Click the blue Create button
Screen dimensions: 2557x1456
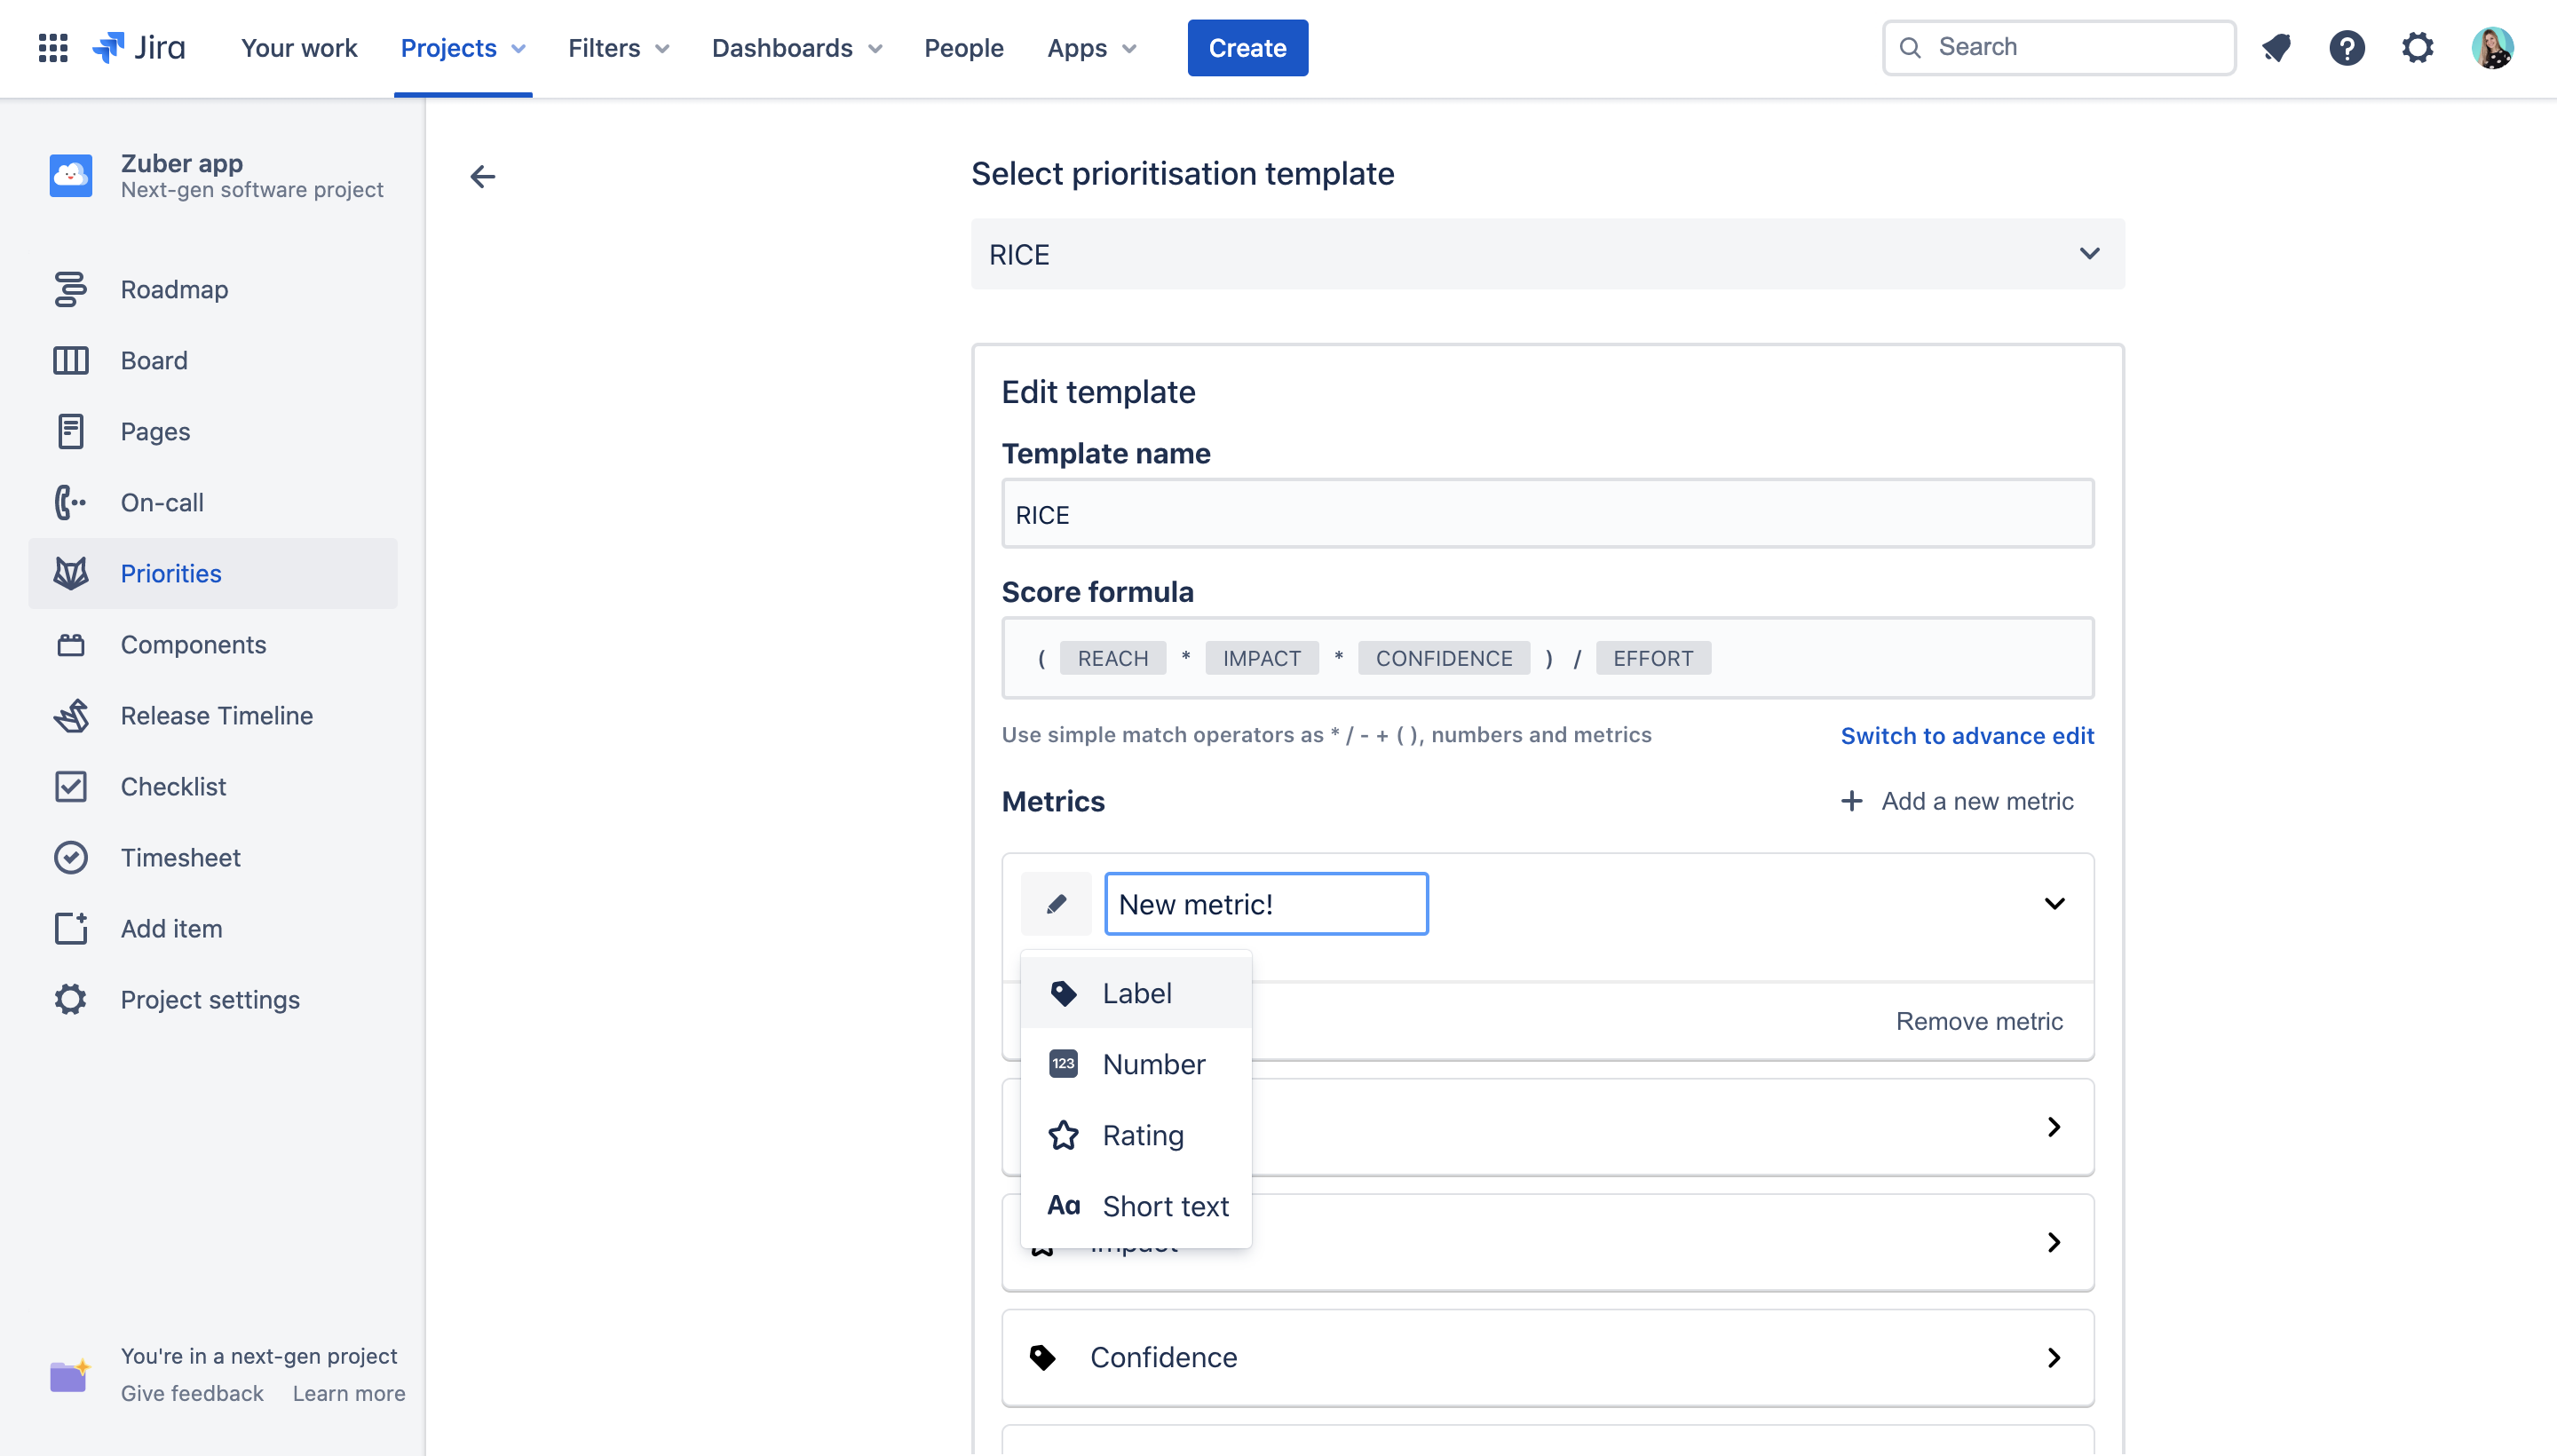pyautogui.click(x=1247, y=47)
